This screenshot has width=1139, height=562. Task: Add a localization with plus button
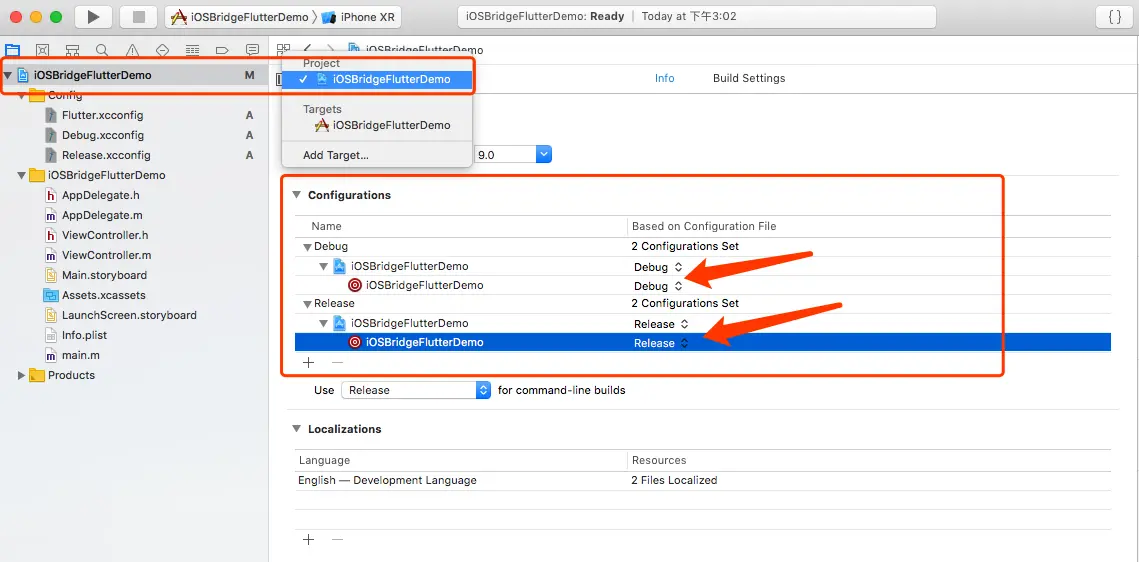point(308,539)
